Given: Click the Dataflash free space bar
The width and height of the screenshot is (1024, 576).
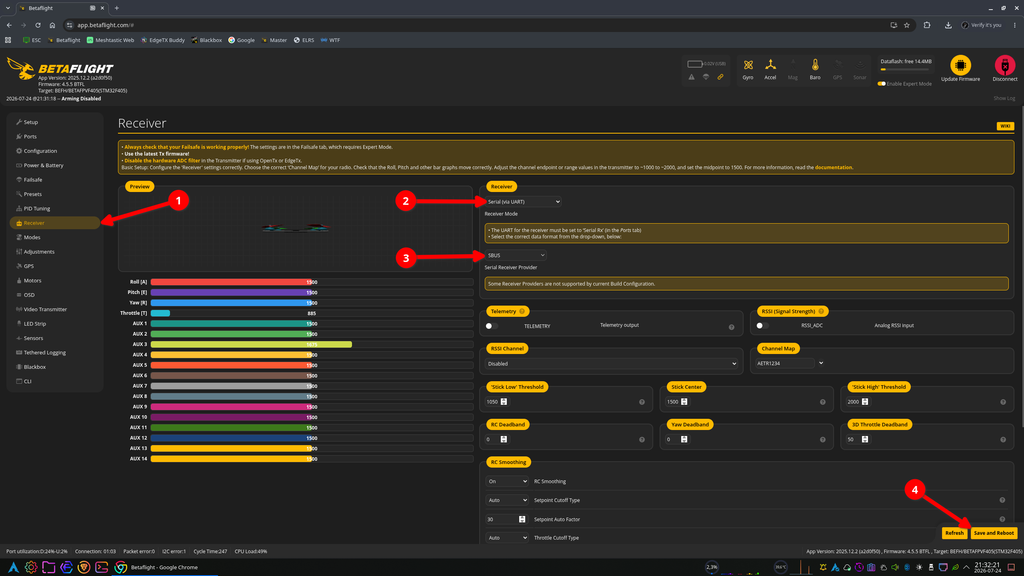Looking at the screenshot, I should (906, 69).
